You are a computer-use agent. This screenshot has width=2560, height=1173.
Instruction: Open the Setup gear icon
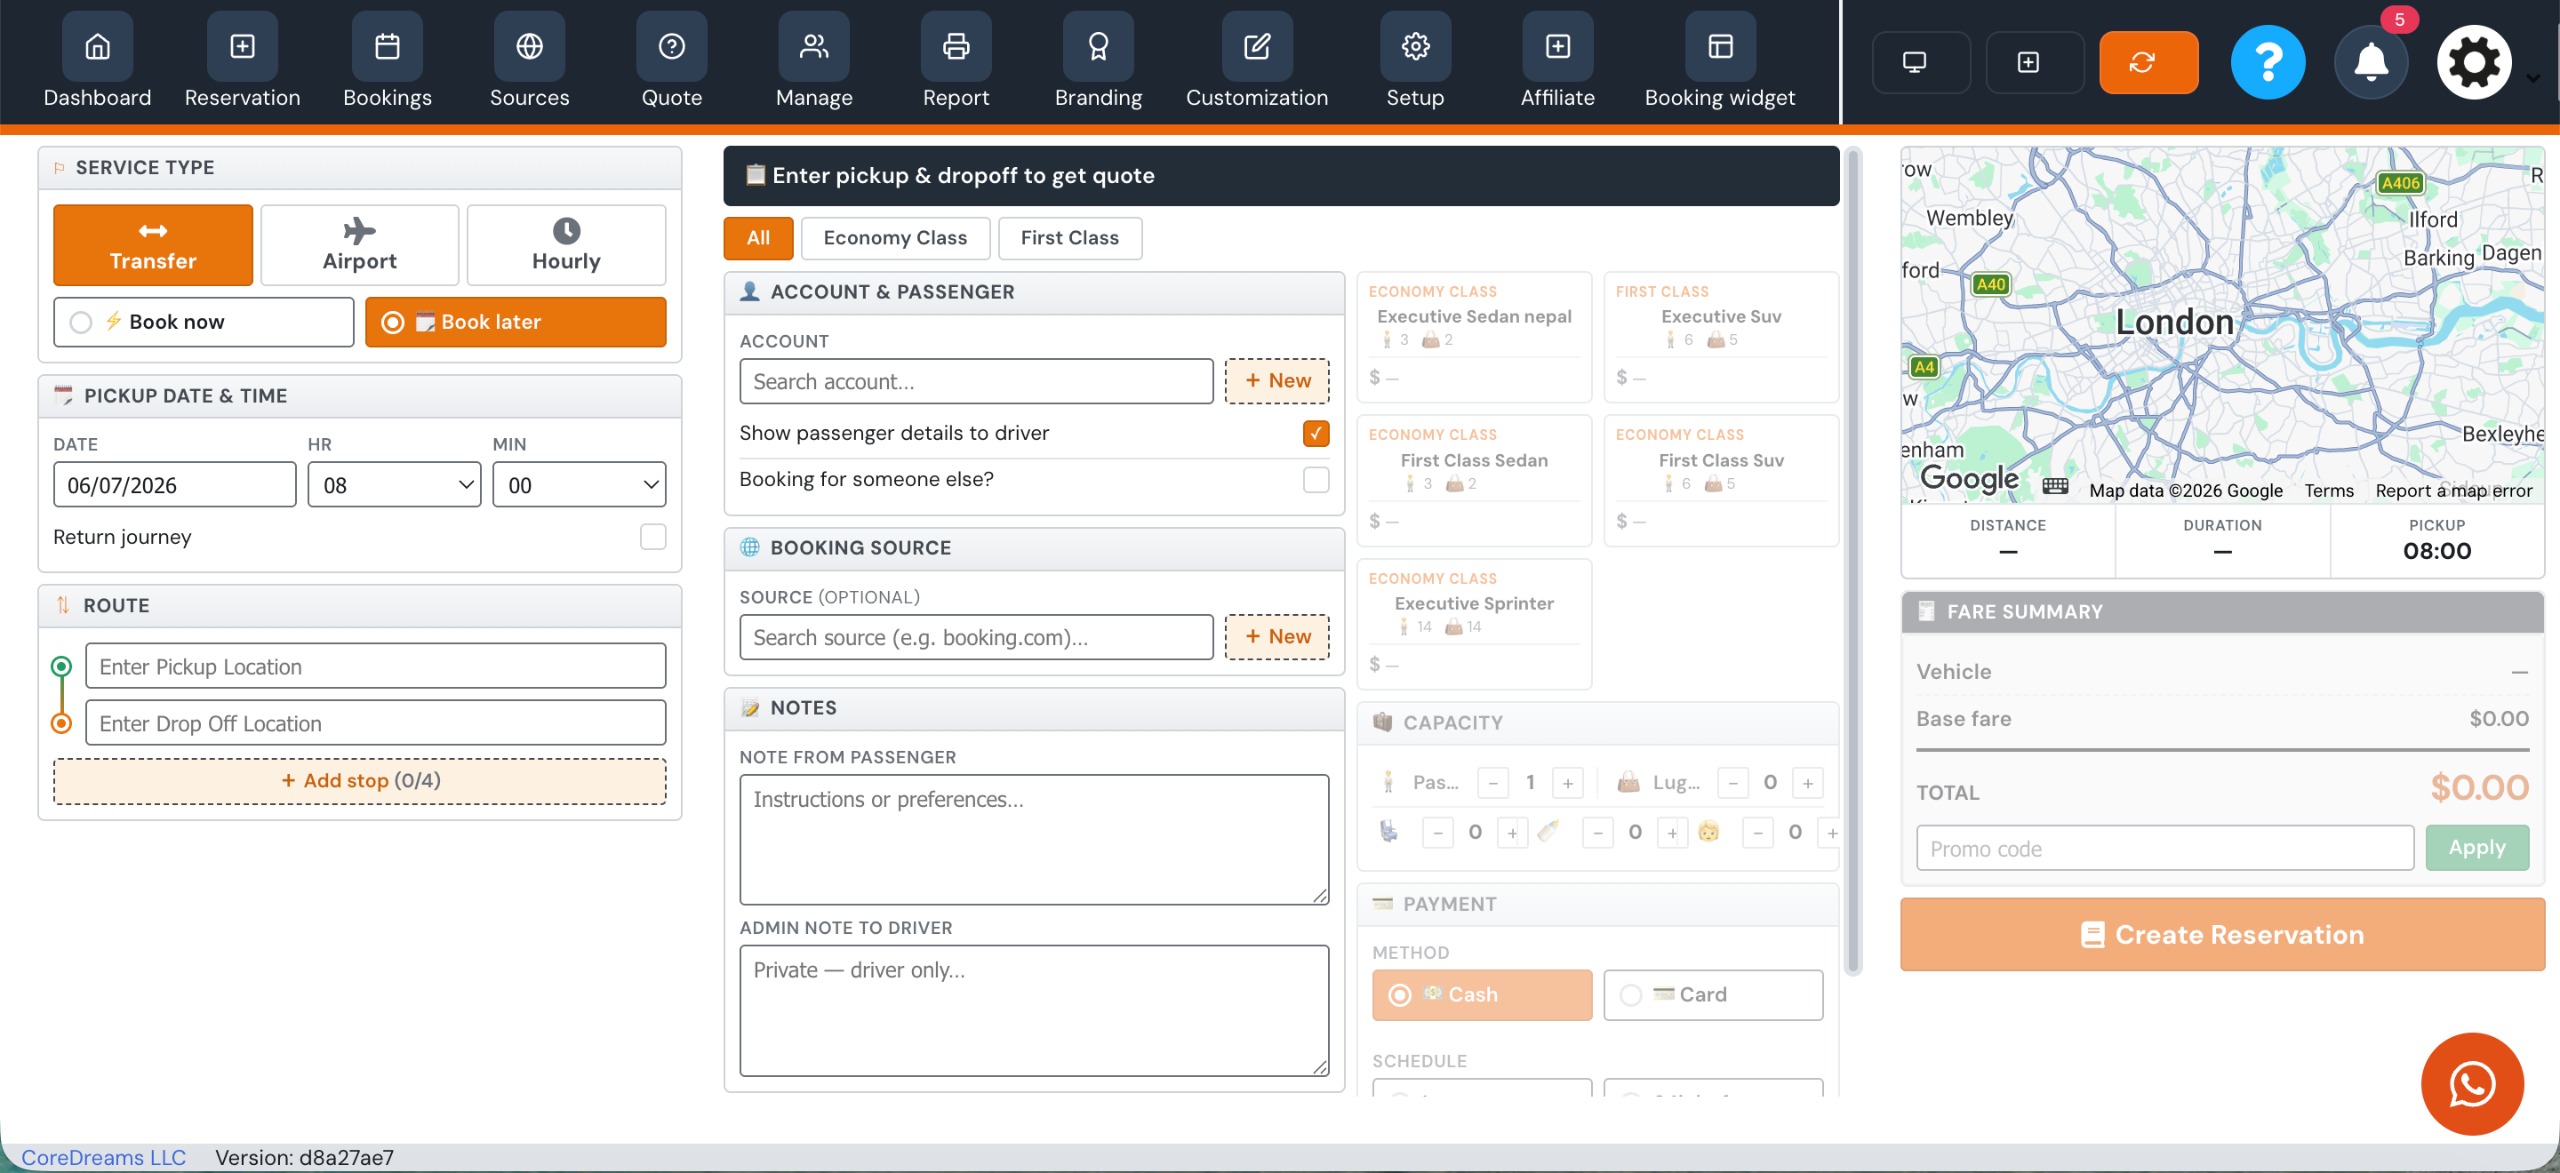tap(1415, 46)
